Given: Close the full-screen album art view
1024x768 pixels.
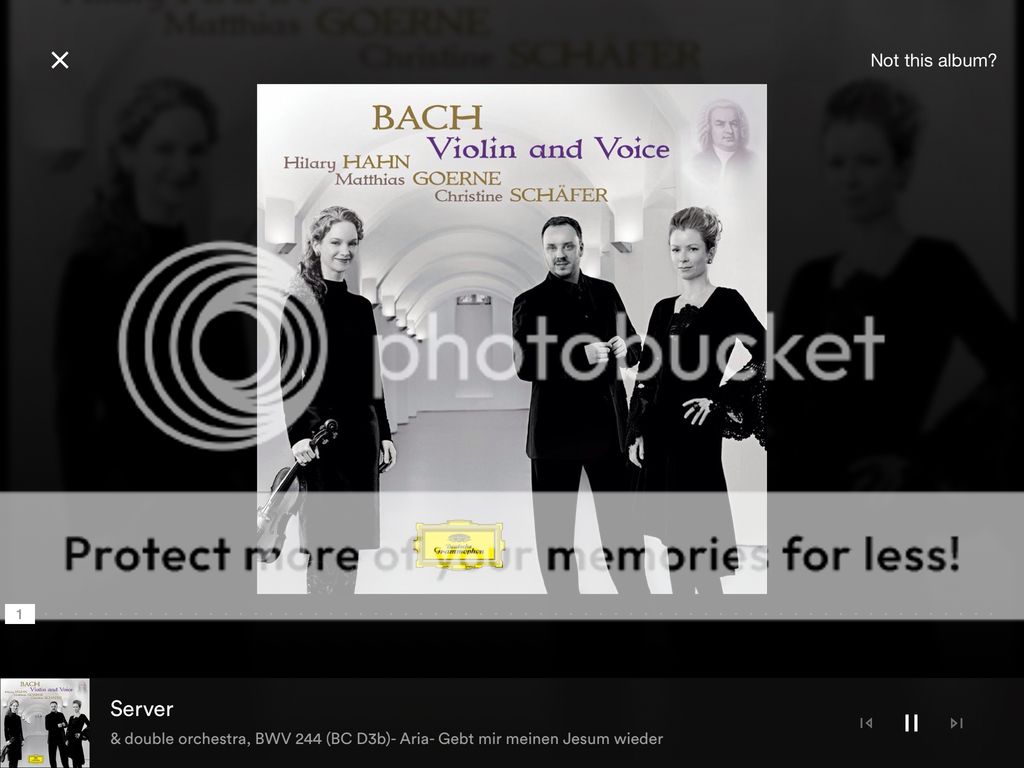Looking at the screenshot, I should point(59,60).
